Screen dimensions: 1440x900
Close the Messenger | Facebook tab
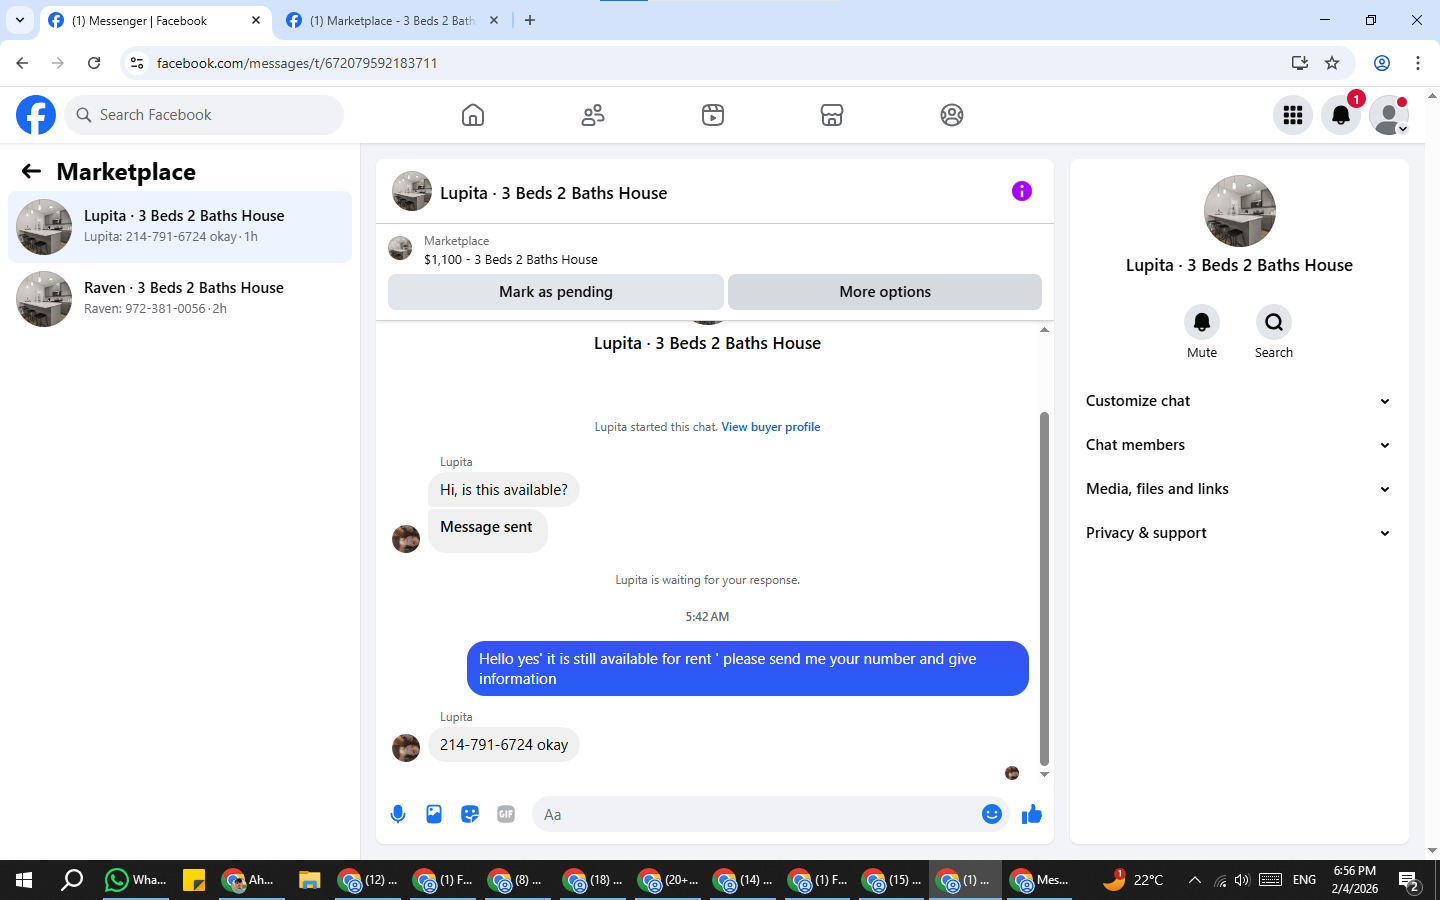[x=256, y=20]
